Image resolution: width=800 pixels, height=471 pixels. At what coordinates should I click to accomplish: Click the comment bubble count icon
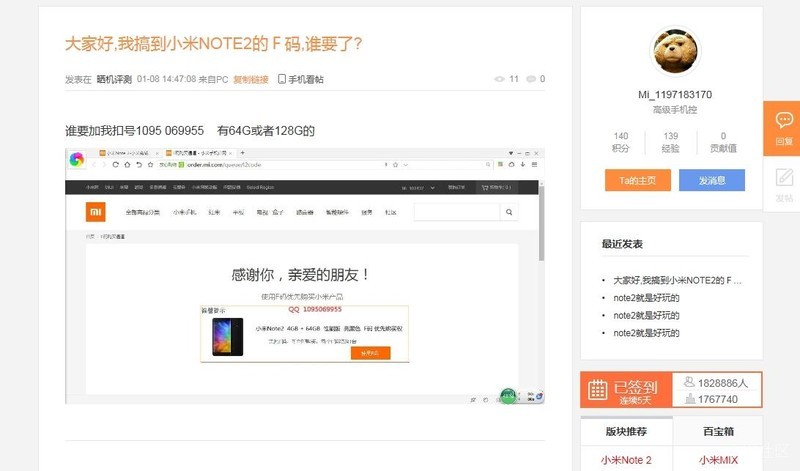click(531, 79)
